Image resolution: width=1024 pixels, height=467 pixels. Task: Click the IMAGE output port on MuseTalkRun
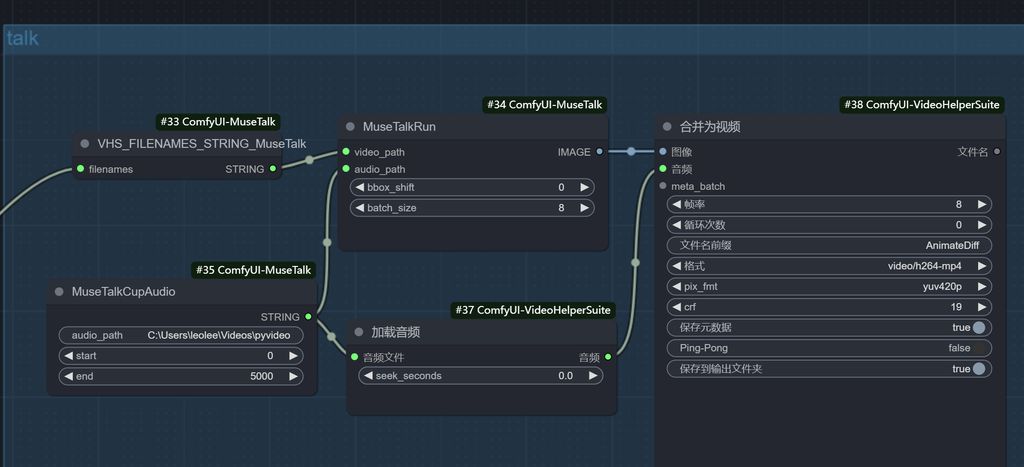tap(599, 152)
